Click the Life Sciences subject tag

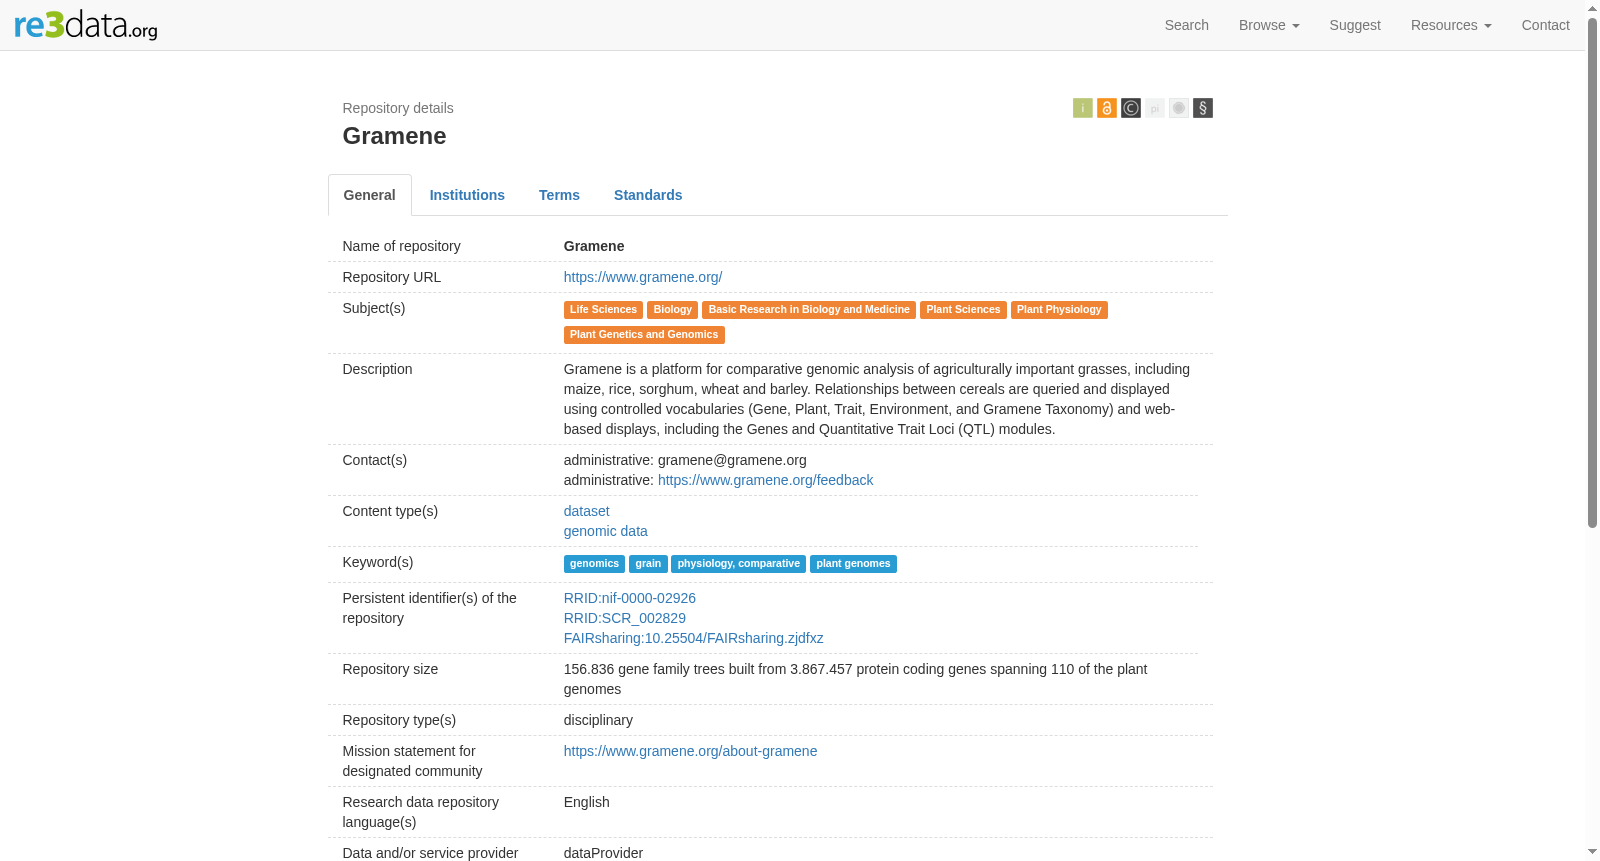pos(603,310)
